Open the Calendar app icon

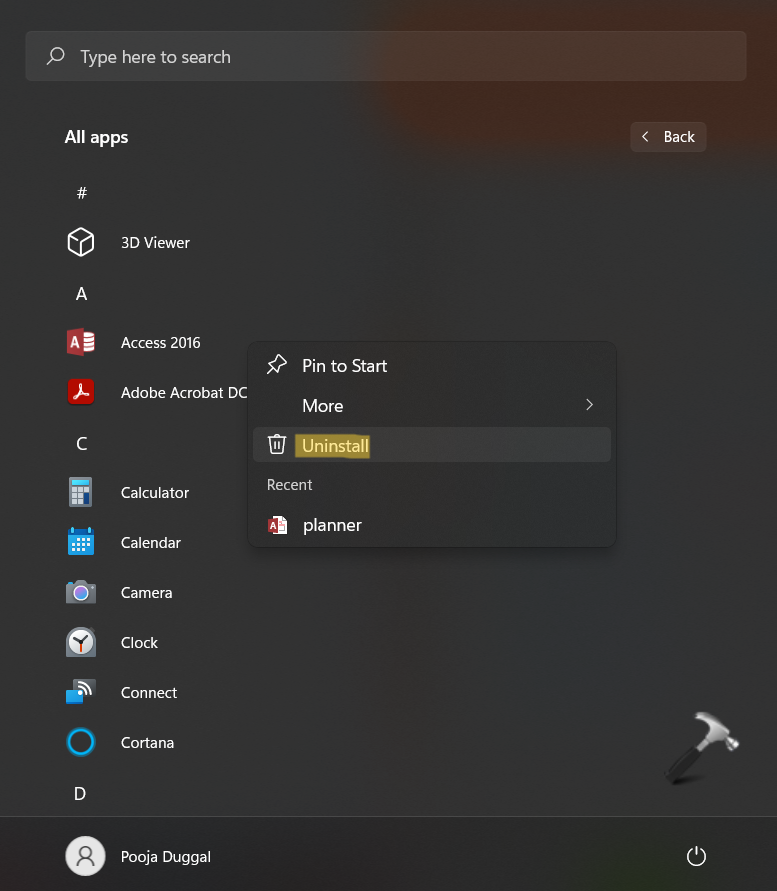point(80,542)
